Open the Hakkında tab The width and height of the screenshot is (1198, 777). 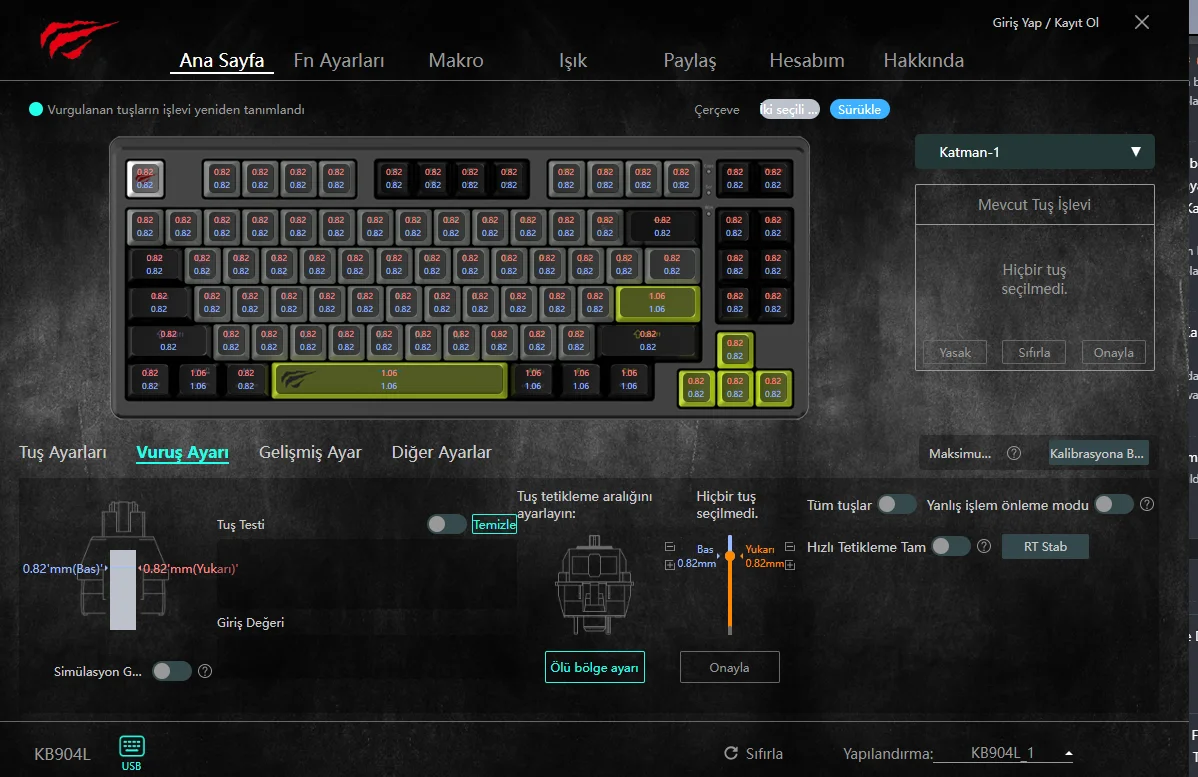click(x=924, y=60)
